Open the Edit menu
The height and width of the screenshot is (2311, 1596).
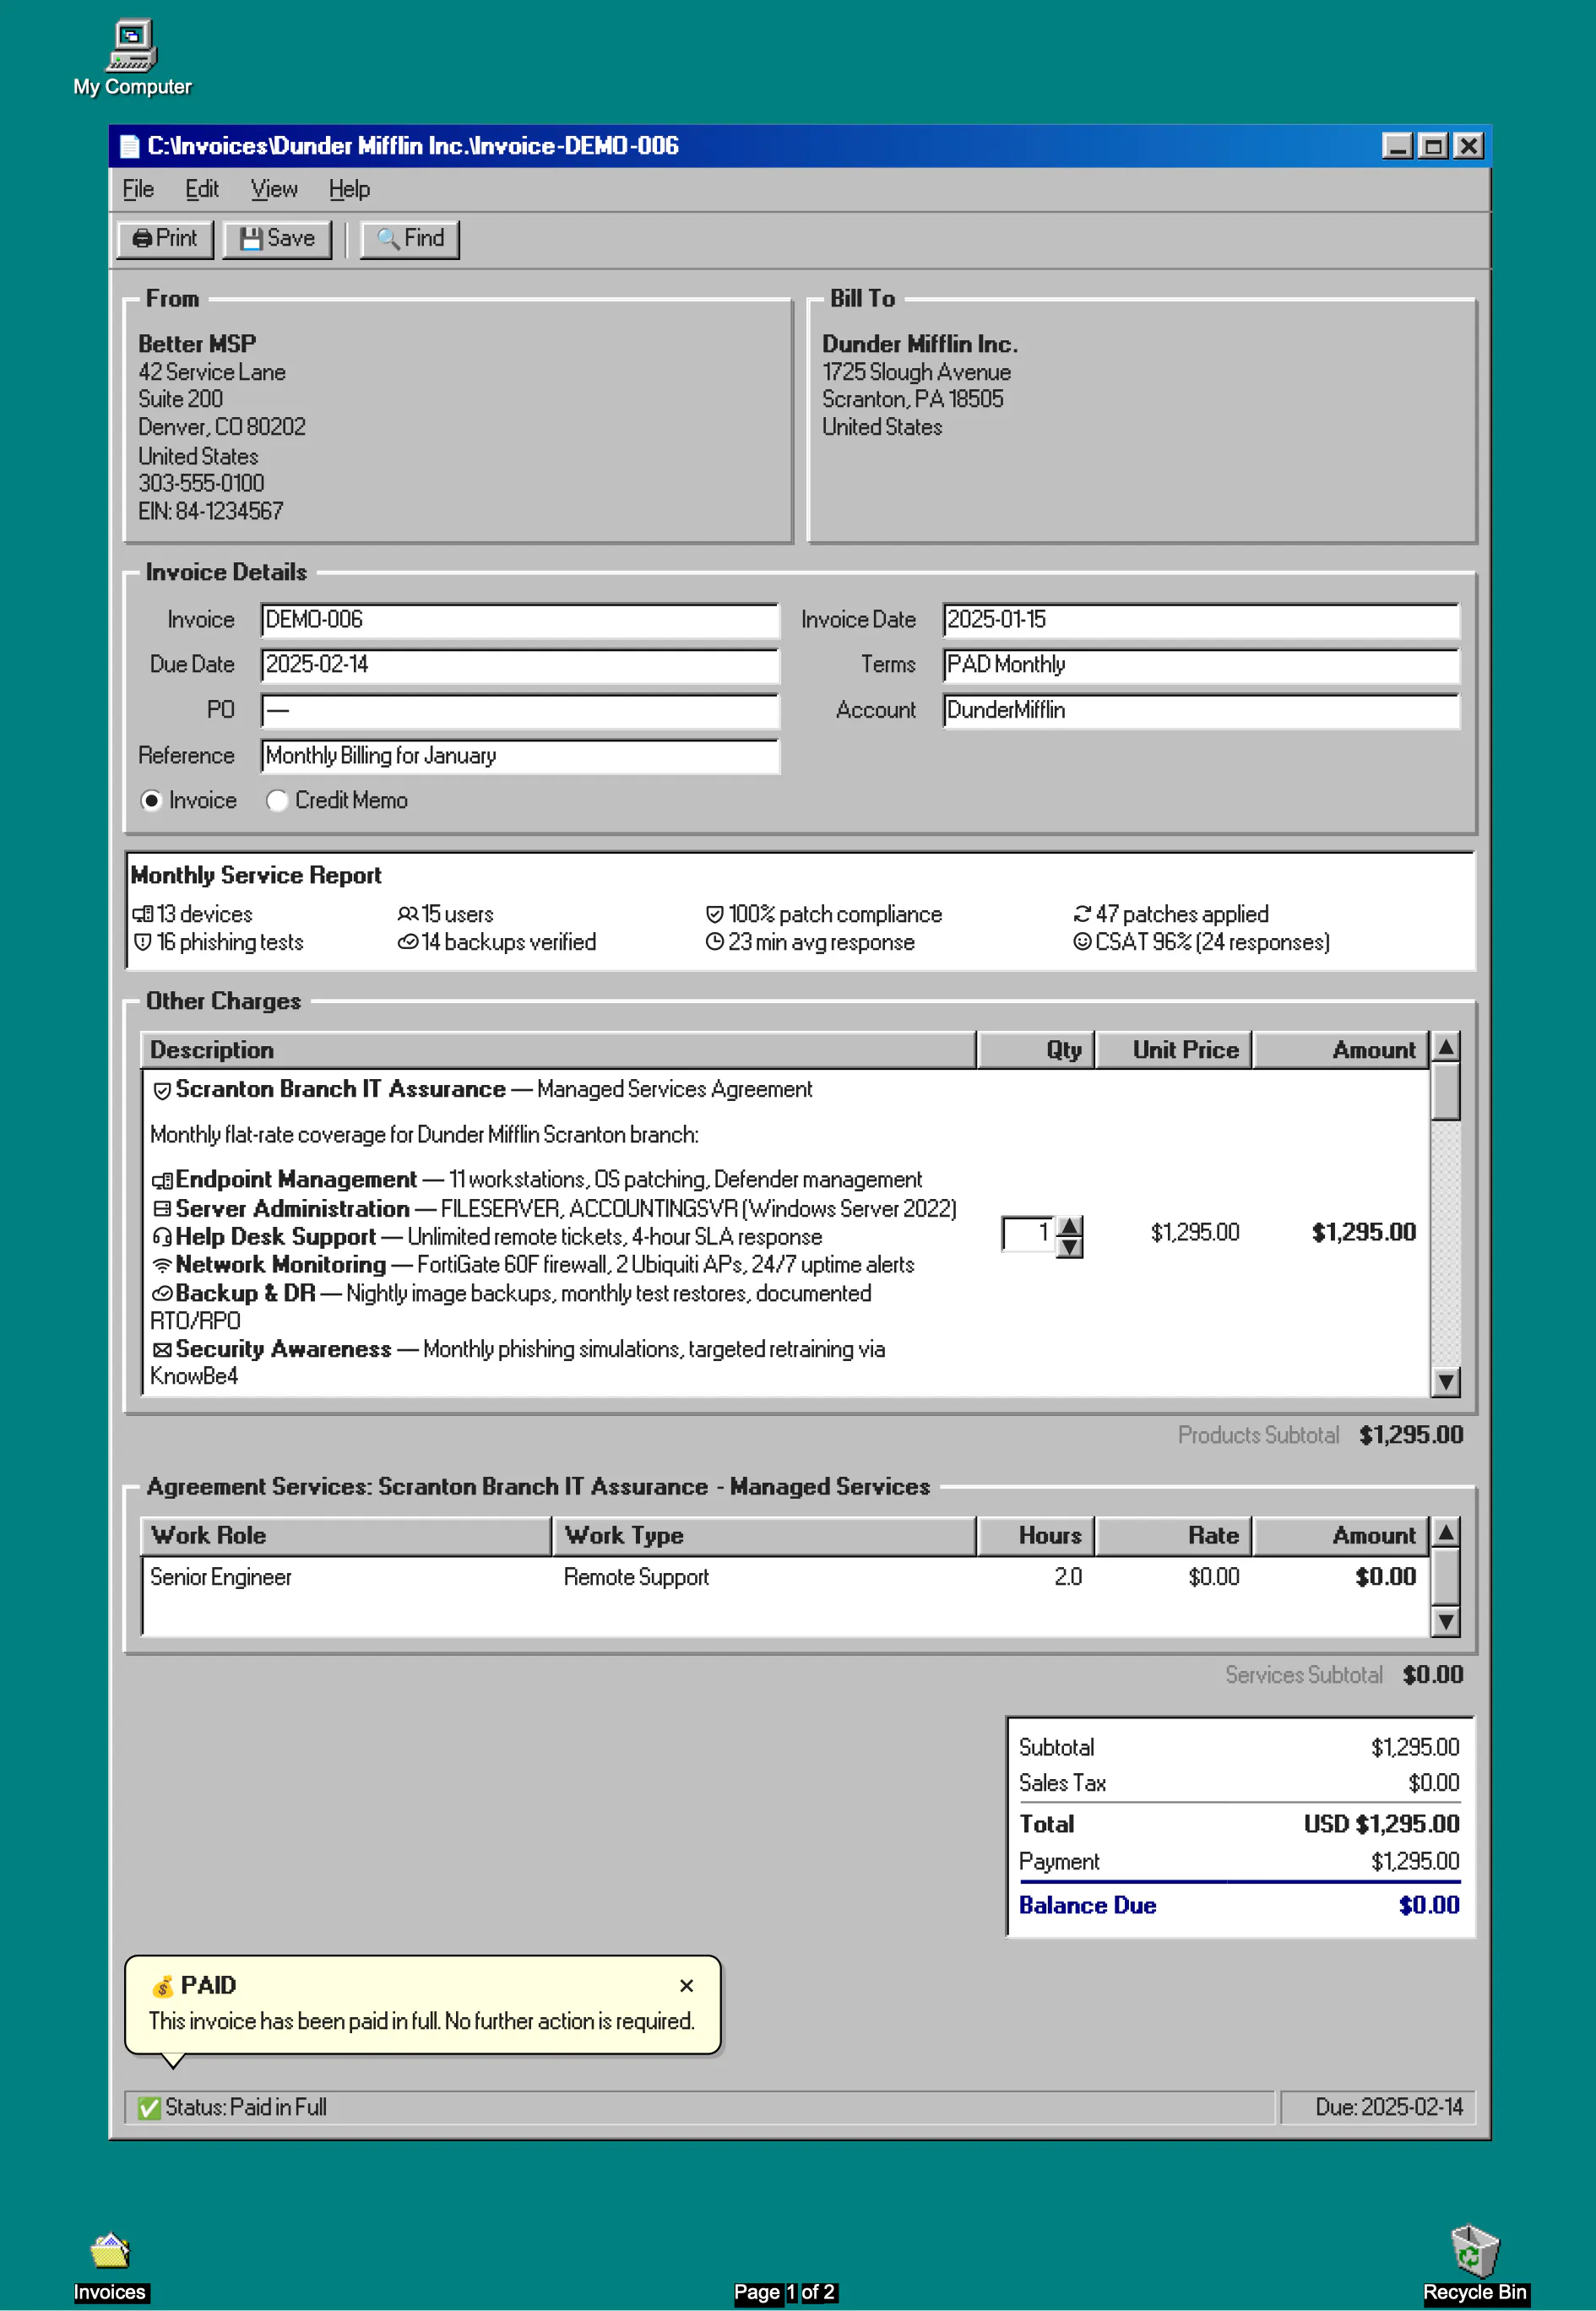tap(201, 189)
